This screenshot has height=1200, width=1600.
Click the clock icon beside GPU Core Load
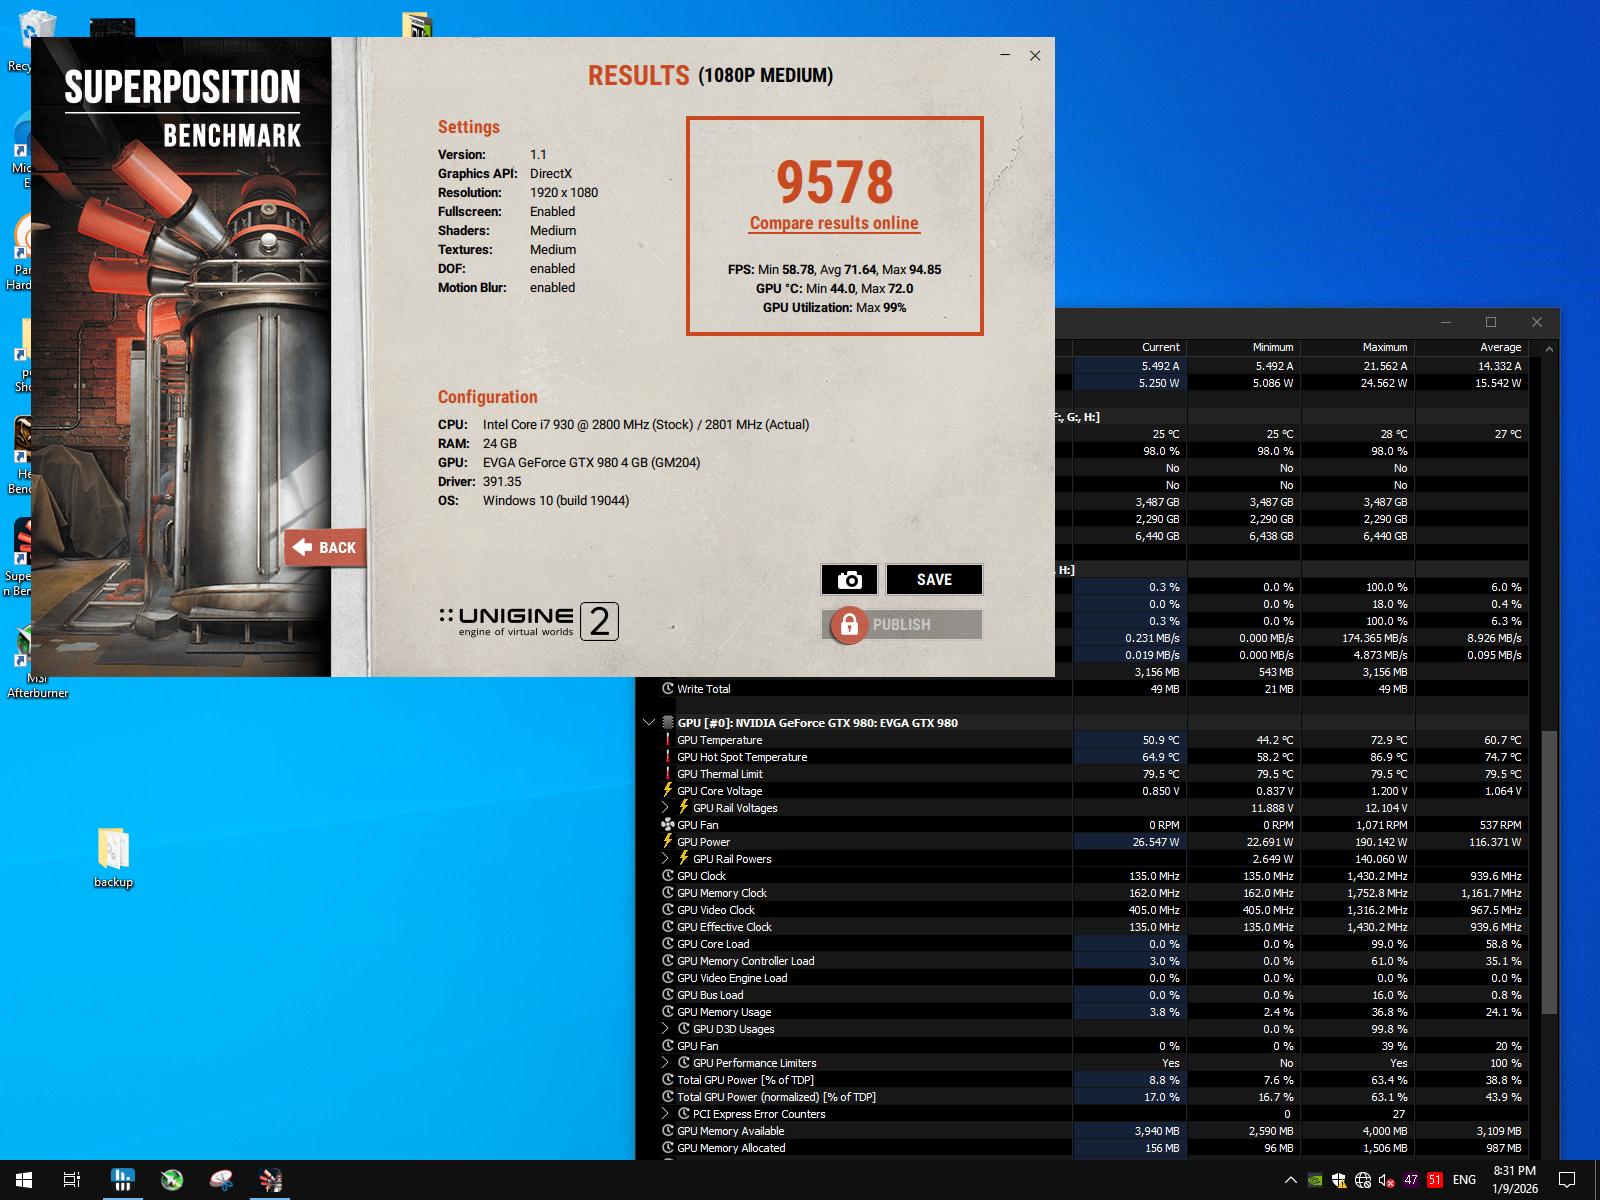coord(668,944)
